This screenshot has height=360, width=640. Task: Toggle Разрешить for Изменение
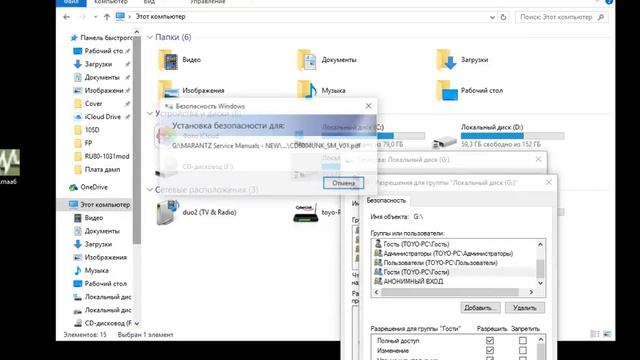coord(490,351)
